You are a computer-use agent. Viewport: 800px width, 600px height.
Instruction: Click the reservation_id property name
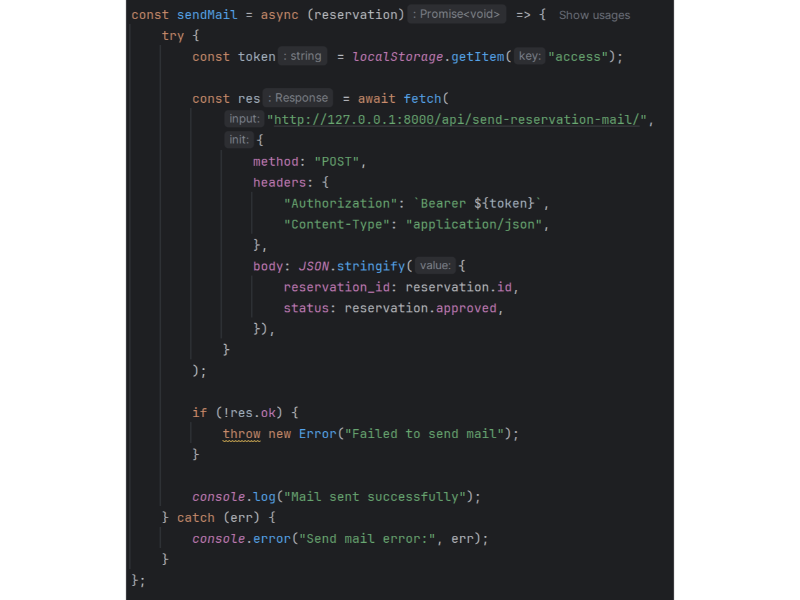[x=336, y=288]
